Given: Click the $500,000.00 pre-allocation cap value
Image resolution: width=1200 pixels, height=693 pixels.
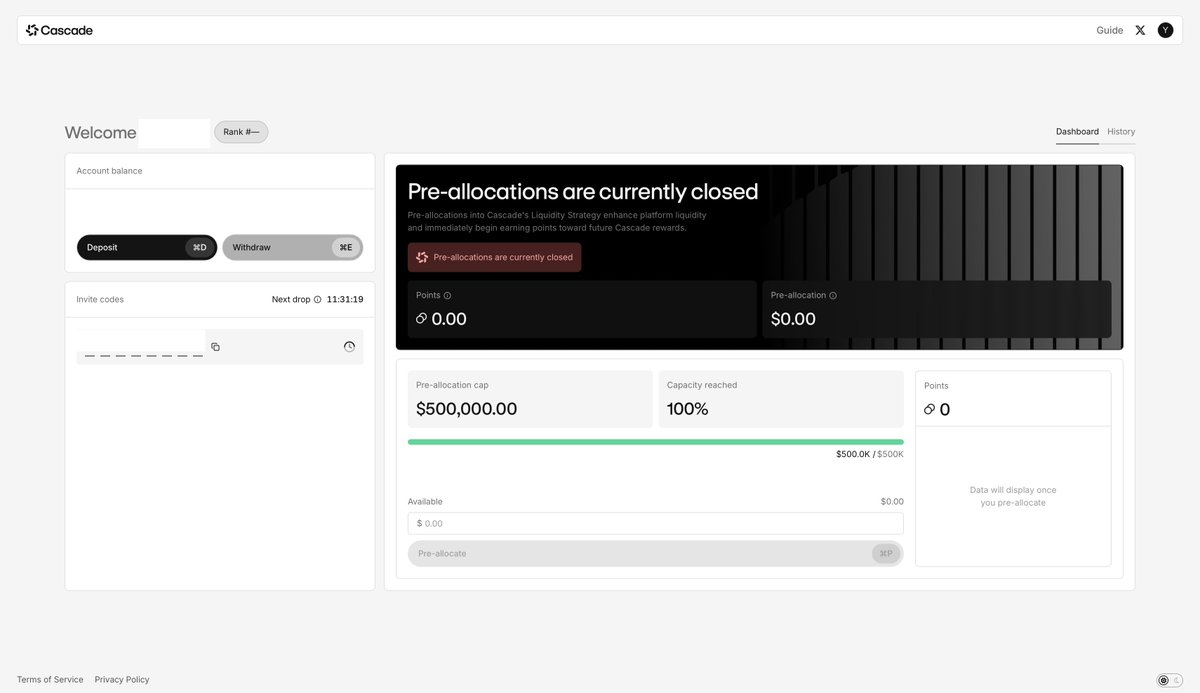Looking at the screenshot, I should click(466, 409).
